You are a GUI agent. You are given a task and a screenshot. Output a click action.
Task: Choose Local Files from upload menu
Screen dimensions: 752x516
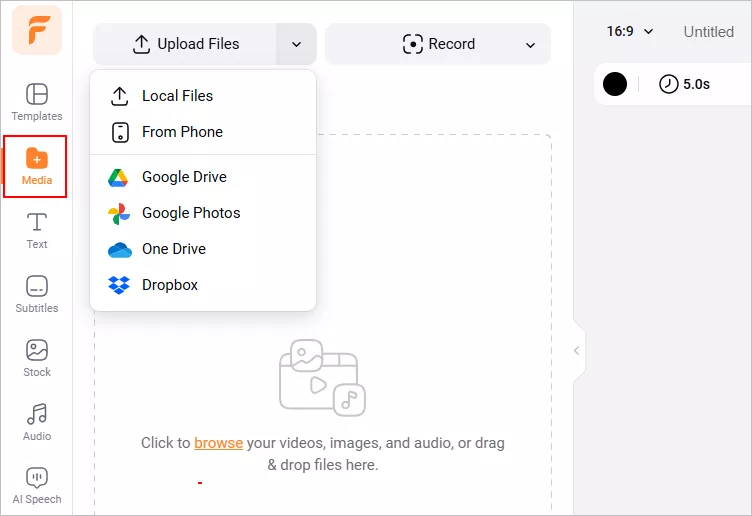tap(203, 96)
